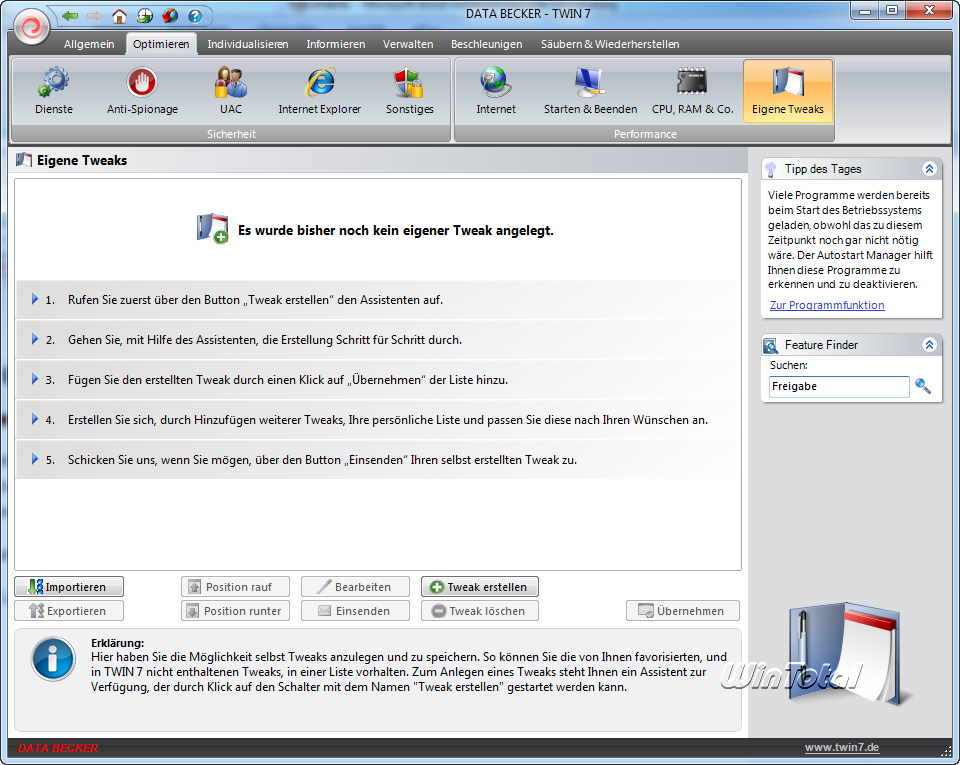Screen dimensions: 960x765
Task: Expand step 2 Gehen Sie arrow
Action: tap(35, 339)
